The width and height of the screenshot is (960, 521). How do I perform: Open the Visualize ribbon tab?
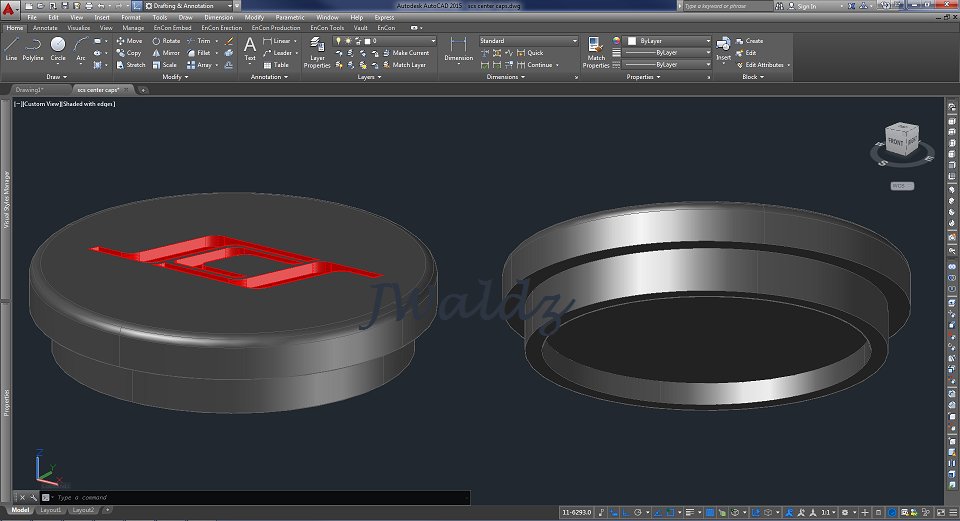click(78, 28)
